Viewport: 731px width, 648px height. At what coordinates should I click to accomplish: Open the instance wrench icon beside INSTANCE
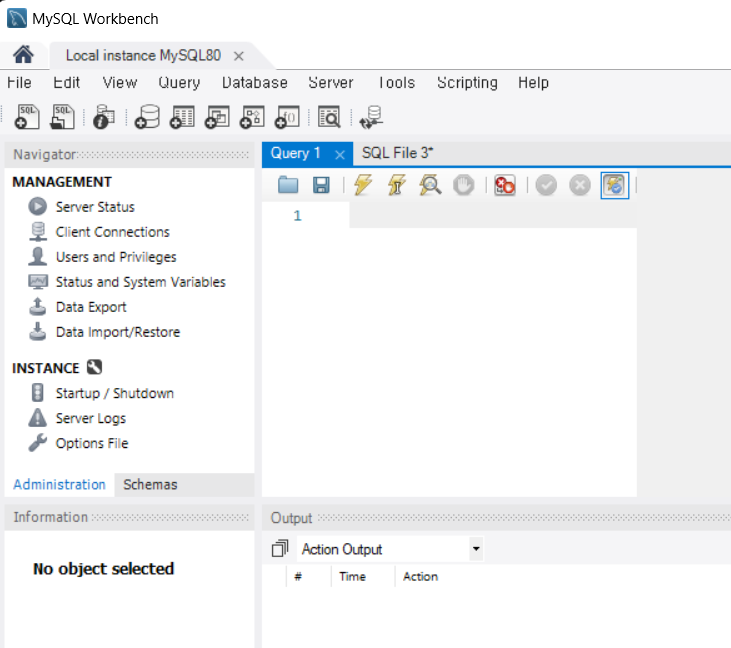(x=95, y=367)
